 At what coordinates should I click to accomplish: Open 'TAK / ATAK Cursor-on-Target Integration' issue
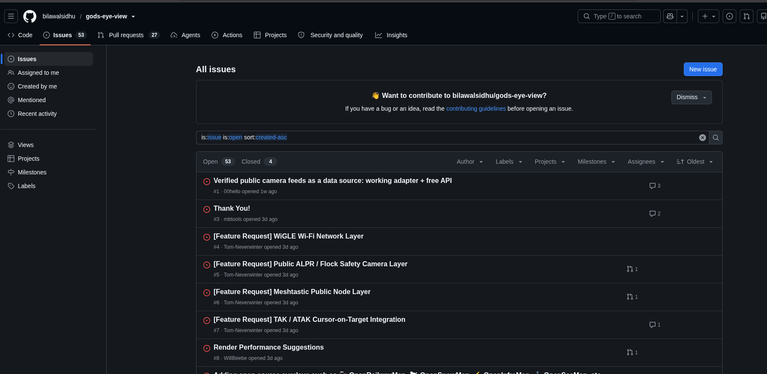(310, 320)
